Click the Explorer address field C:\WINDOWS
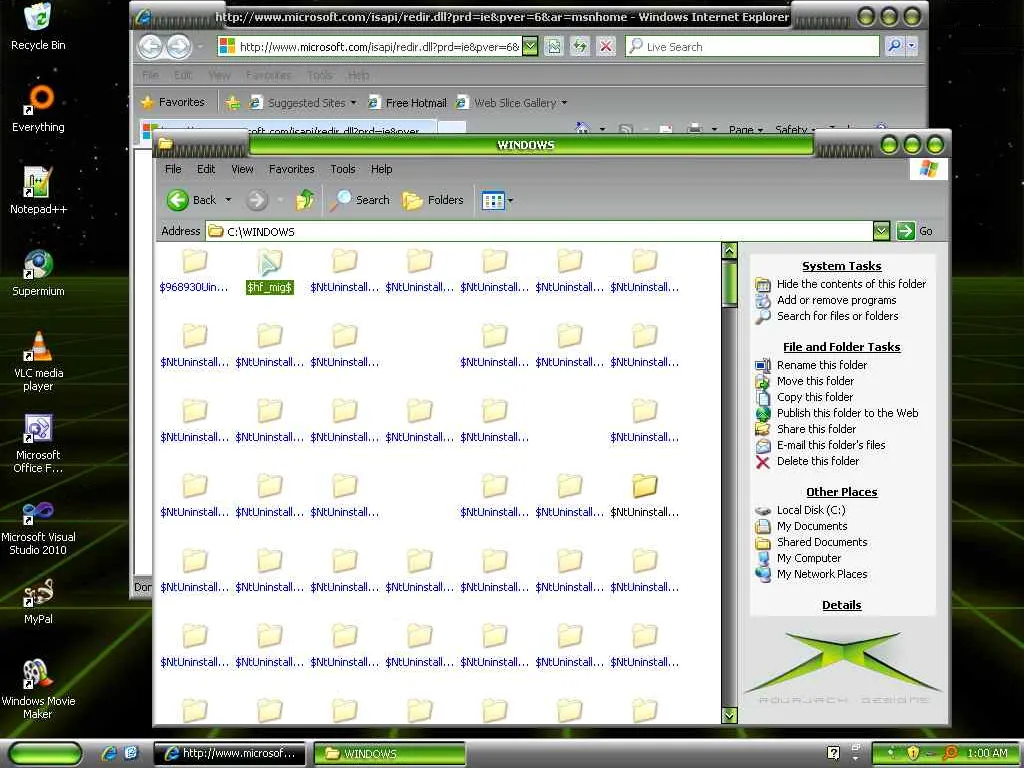The height and width of the screenshot is (768, 1024). 539,231
